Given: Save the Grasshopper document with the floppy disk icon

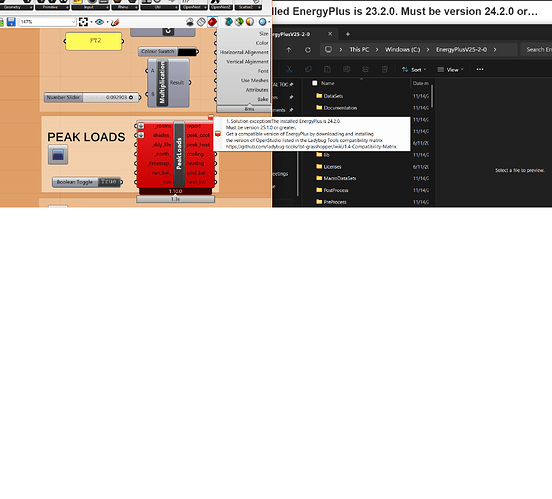Looking at the screenshot, I should point(11,22).
